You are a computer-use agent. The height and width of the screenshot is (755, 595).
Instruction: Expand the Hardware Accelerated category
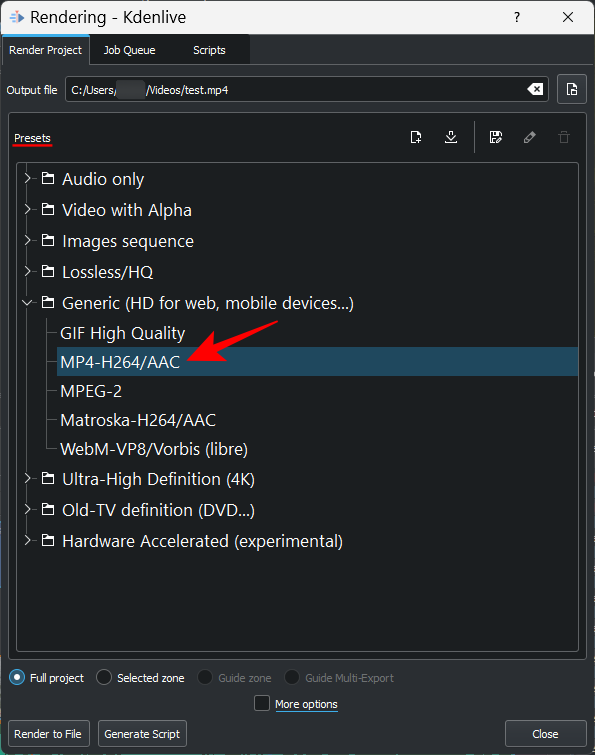tap(27, 540)
